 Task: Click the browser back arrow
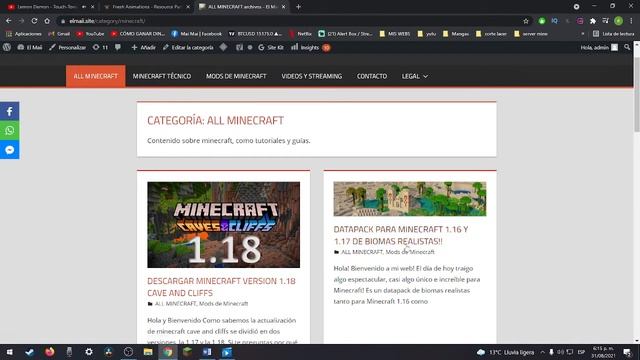tap(9, 21)
